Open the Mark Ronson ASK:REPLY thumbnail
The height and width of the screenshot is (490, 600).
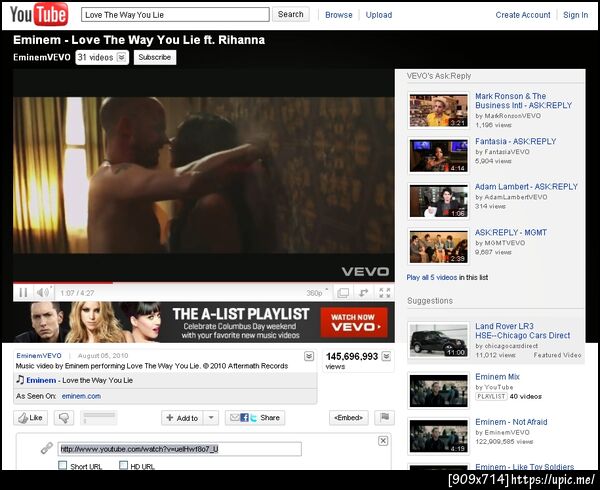pos(439,110)
